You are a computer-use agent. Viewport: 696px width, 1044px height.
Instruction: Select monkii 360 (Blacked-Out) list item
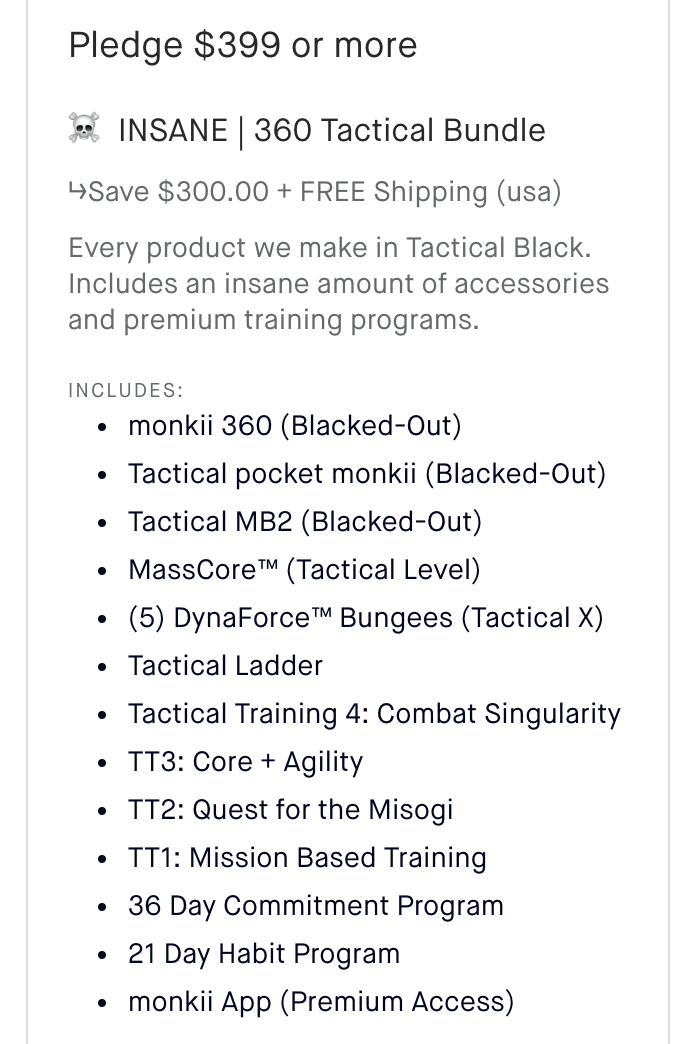pyautogui.click(x=295, y=426)
